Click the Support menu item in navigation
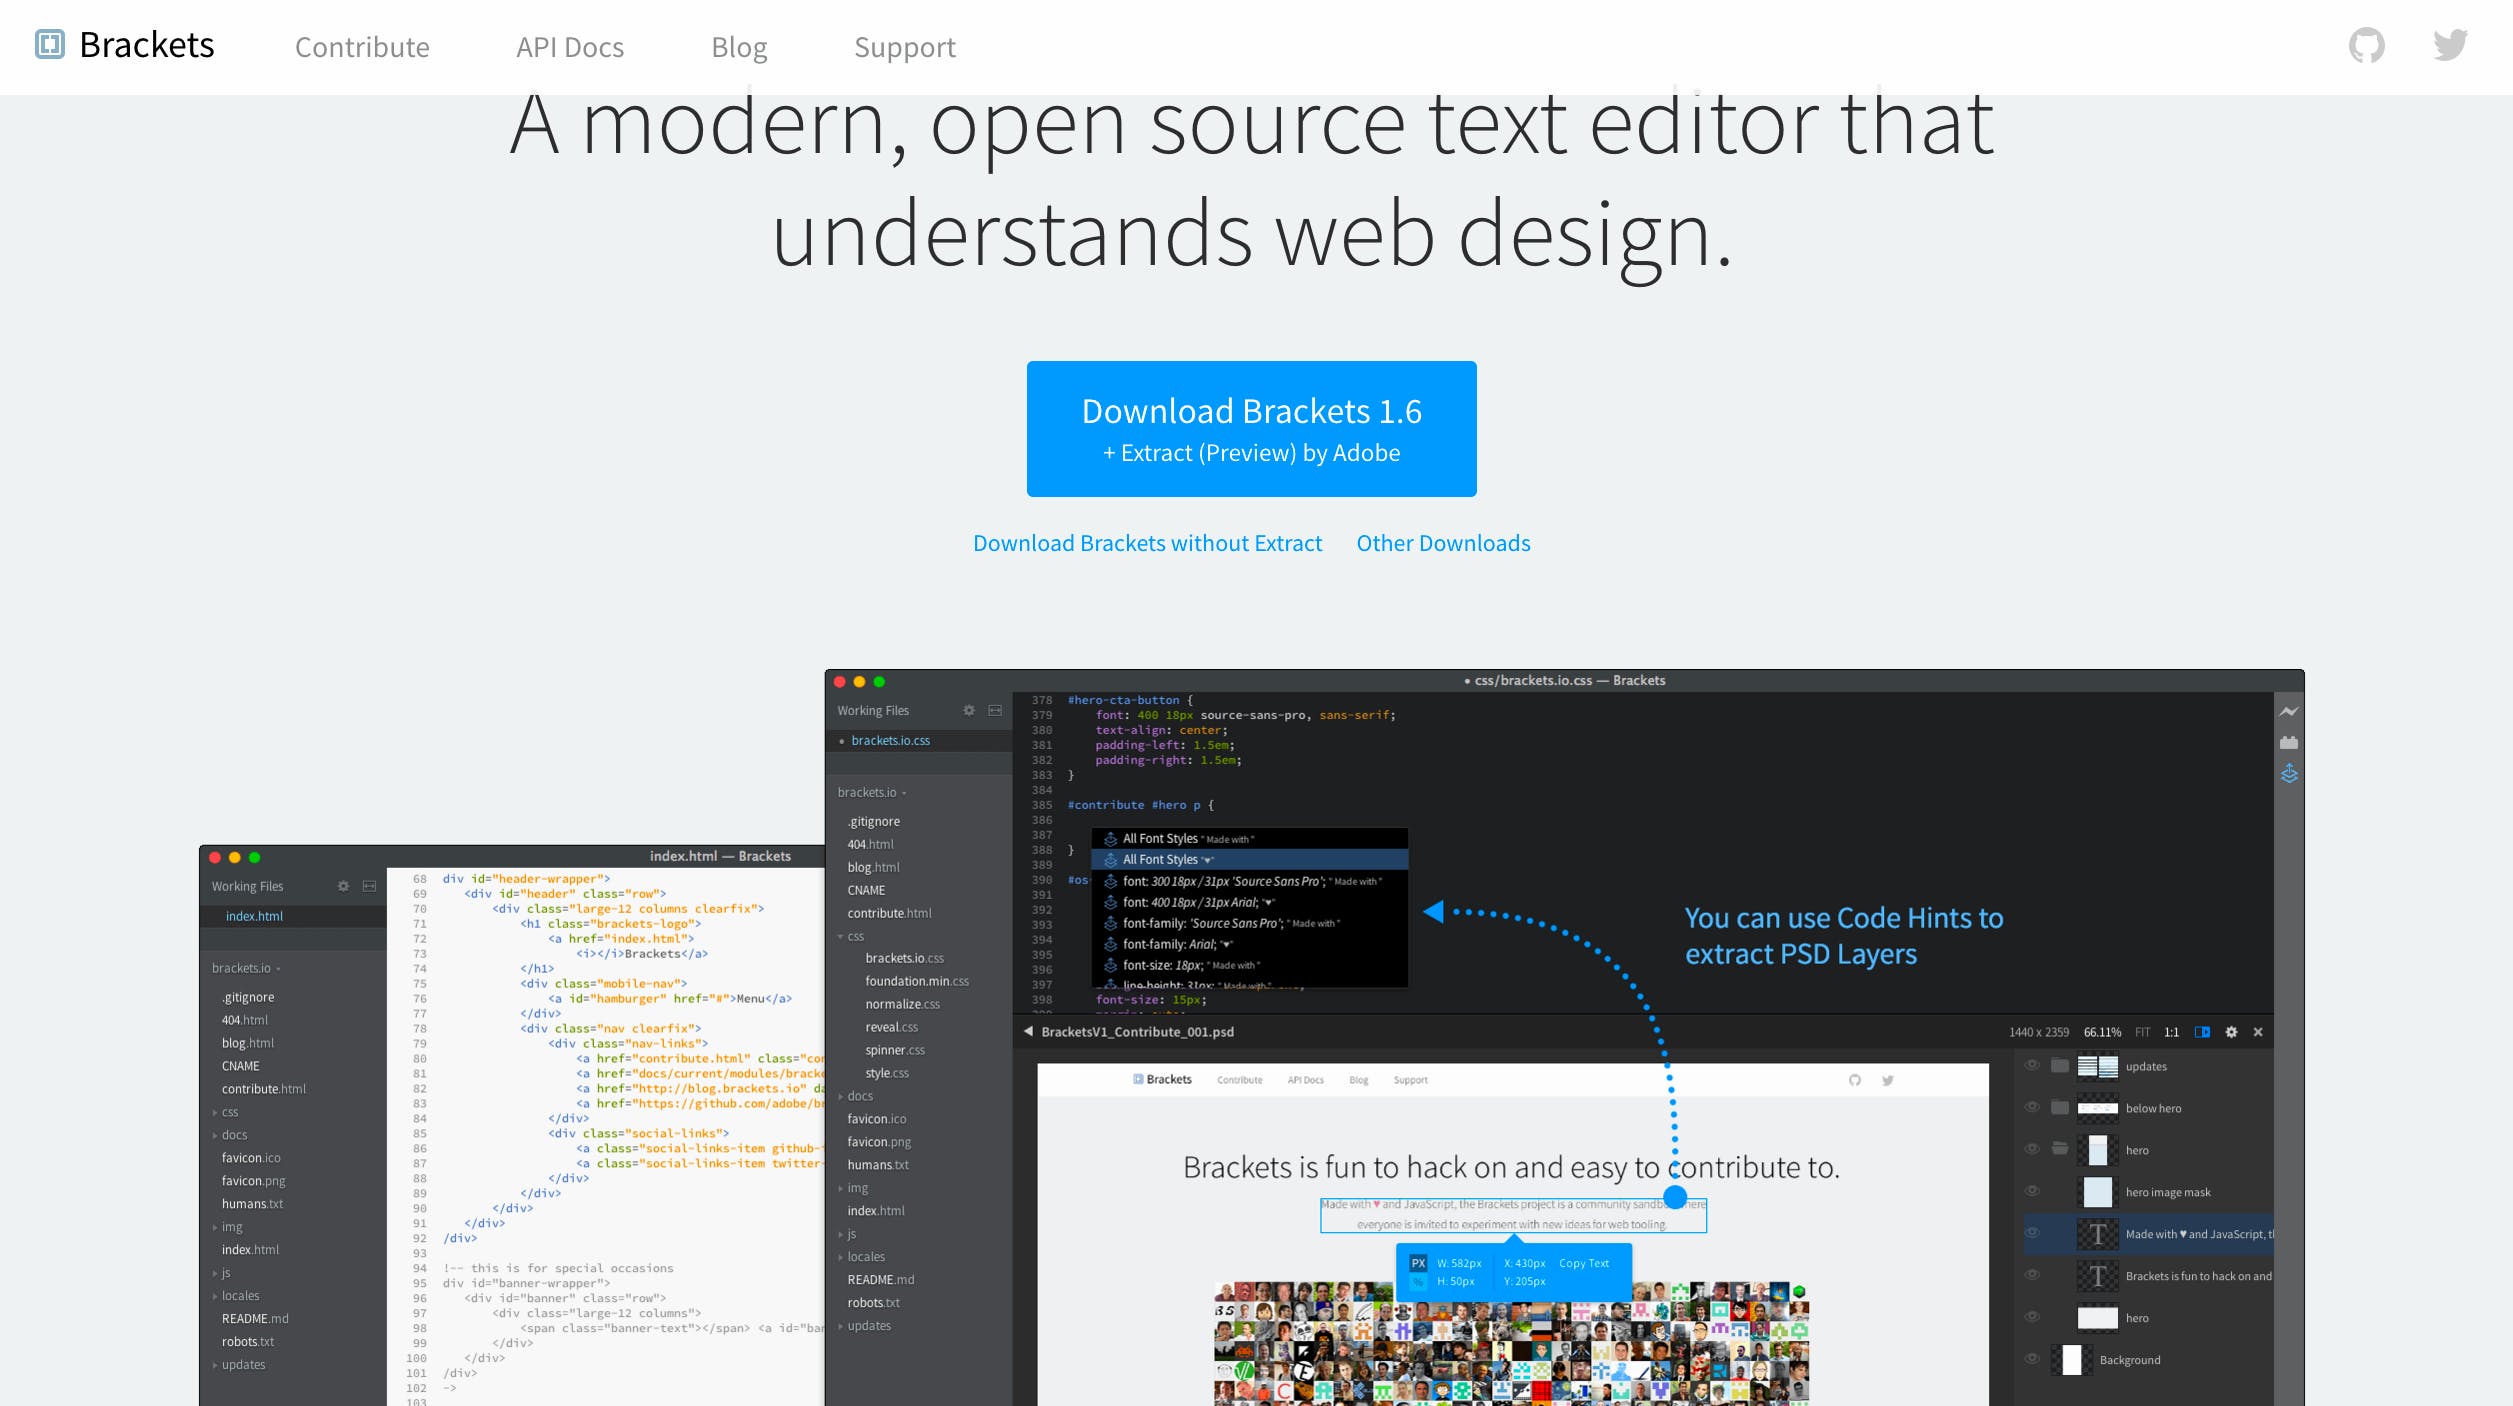 pyautogui.click(x=904, y=47)
